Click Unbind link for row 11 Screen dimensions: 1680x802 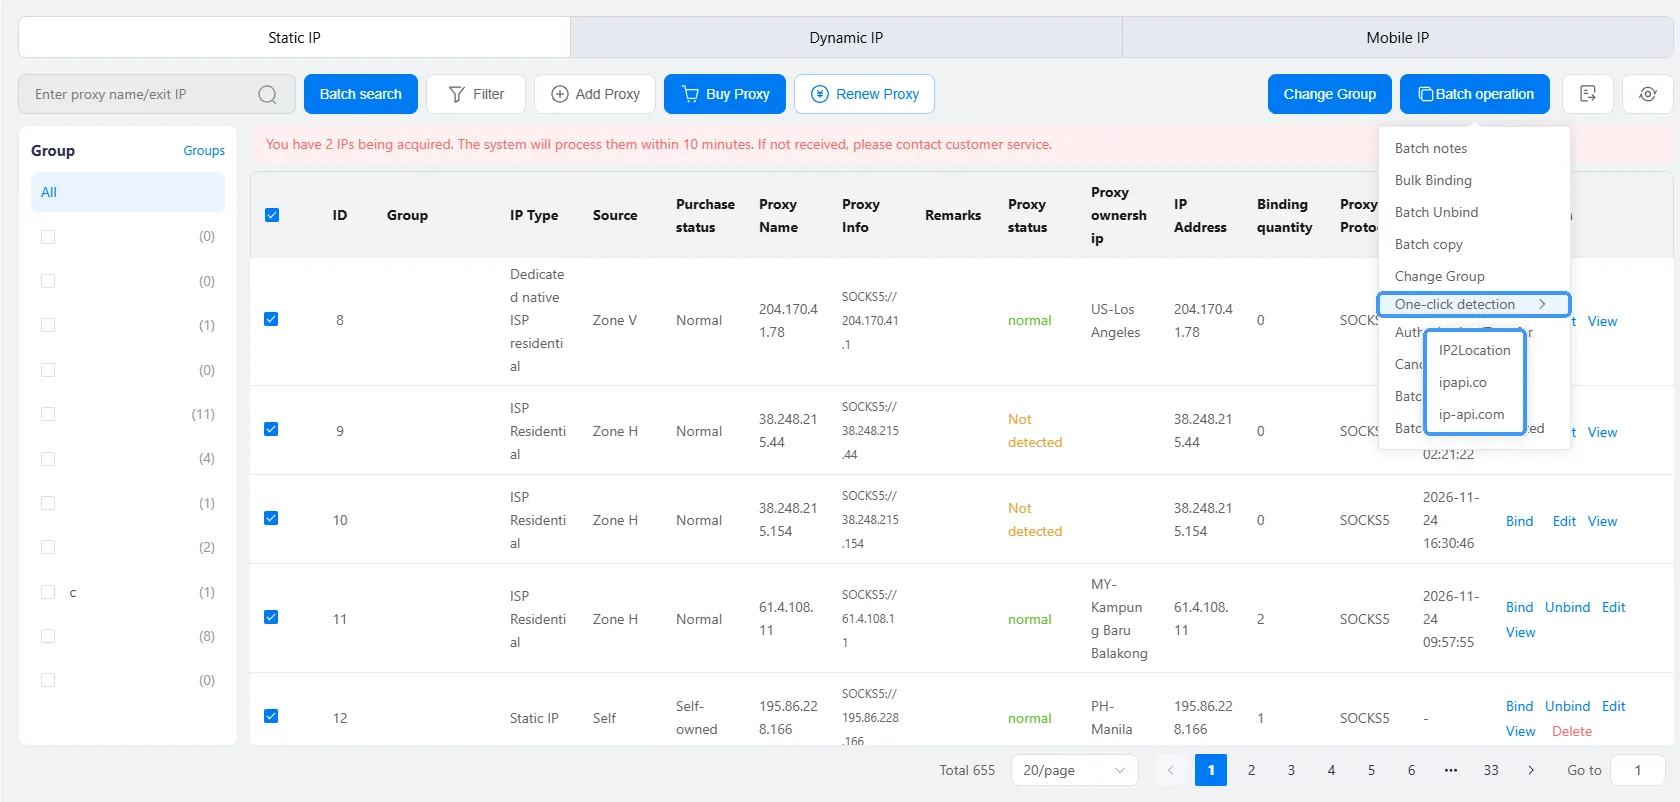(1567, 607)
